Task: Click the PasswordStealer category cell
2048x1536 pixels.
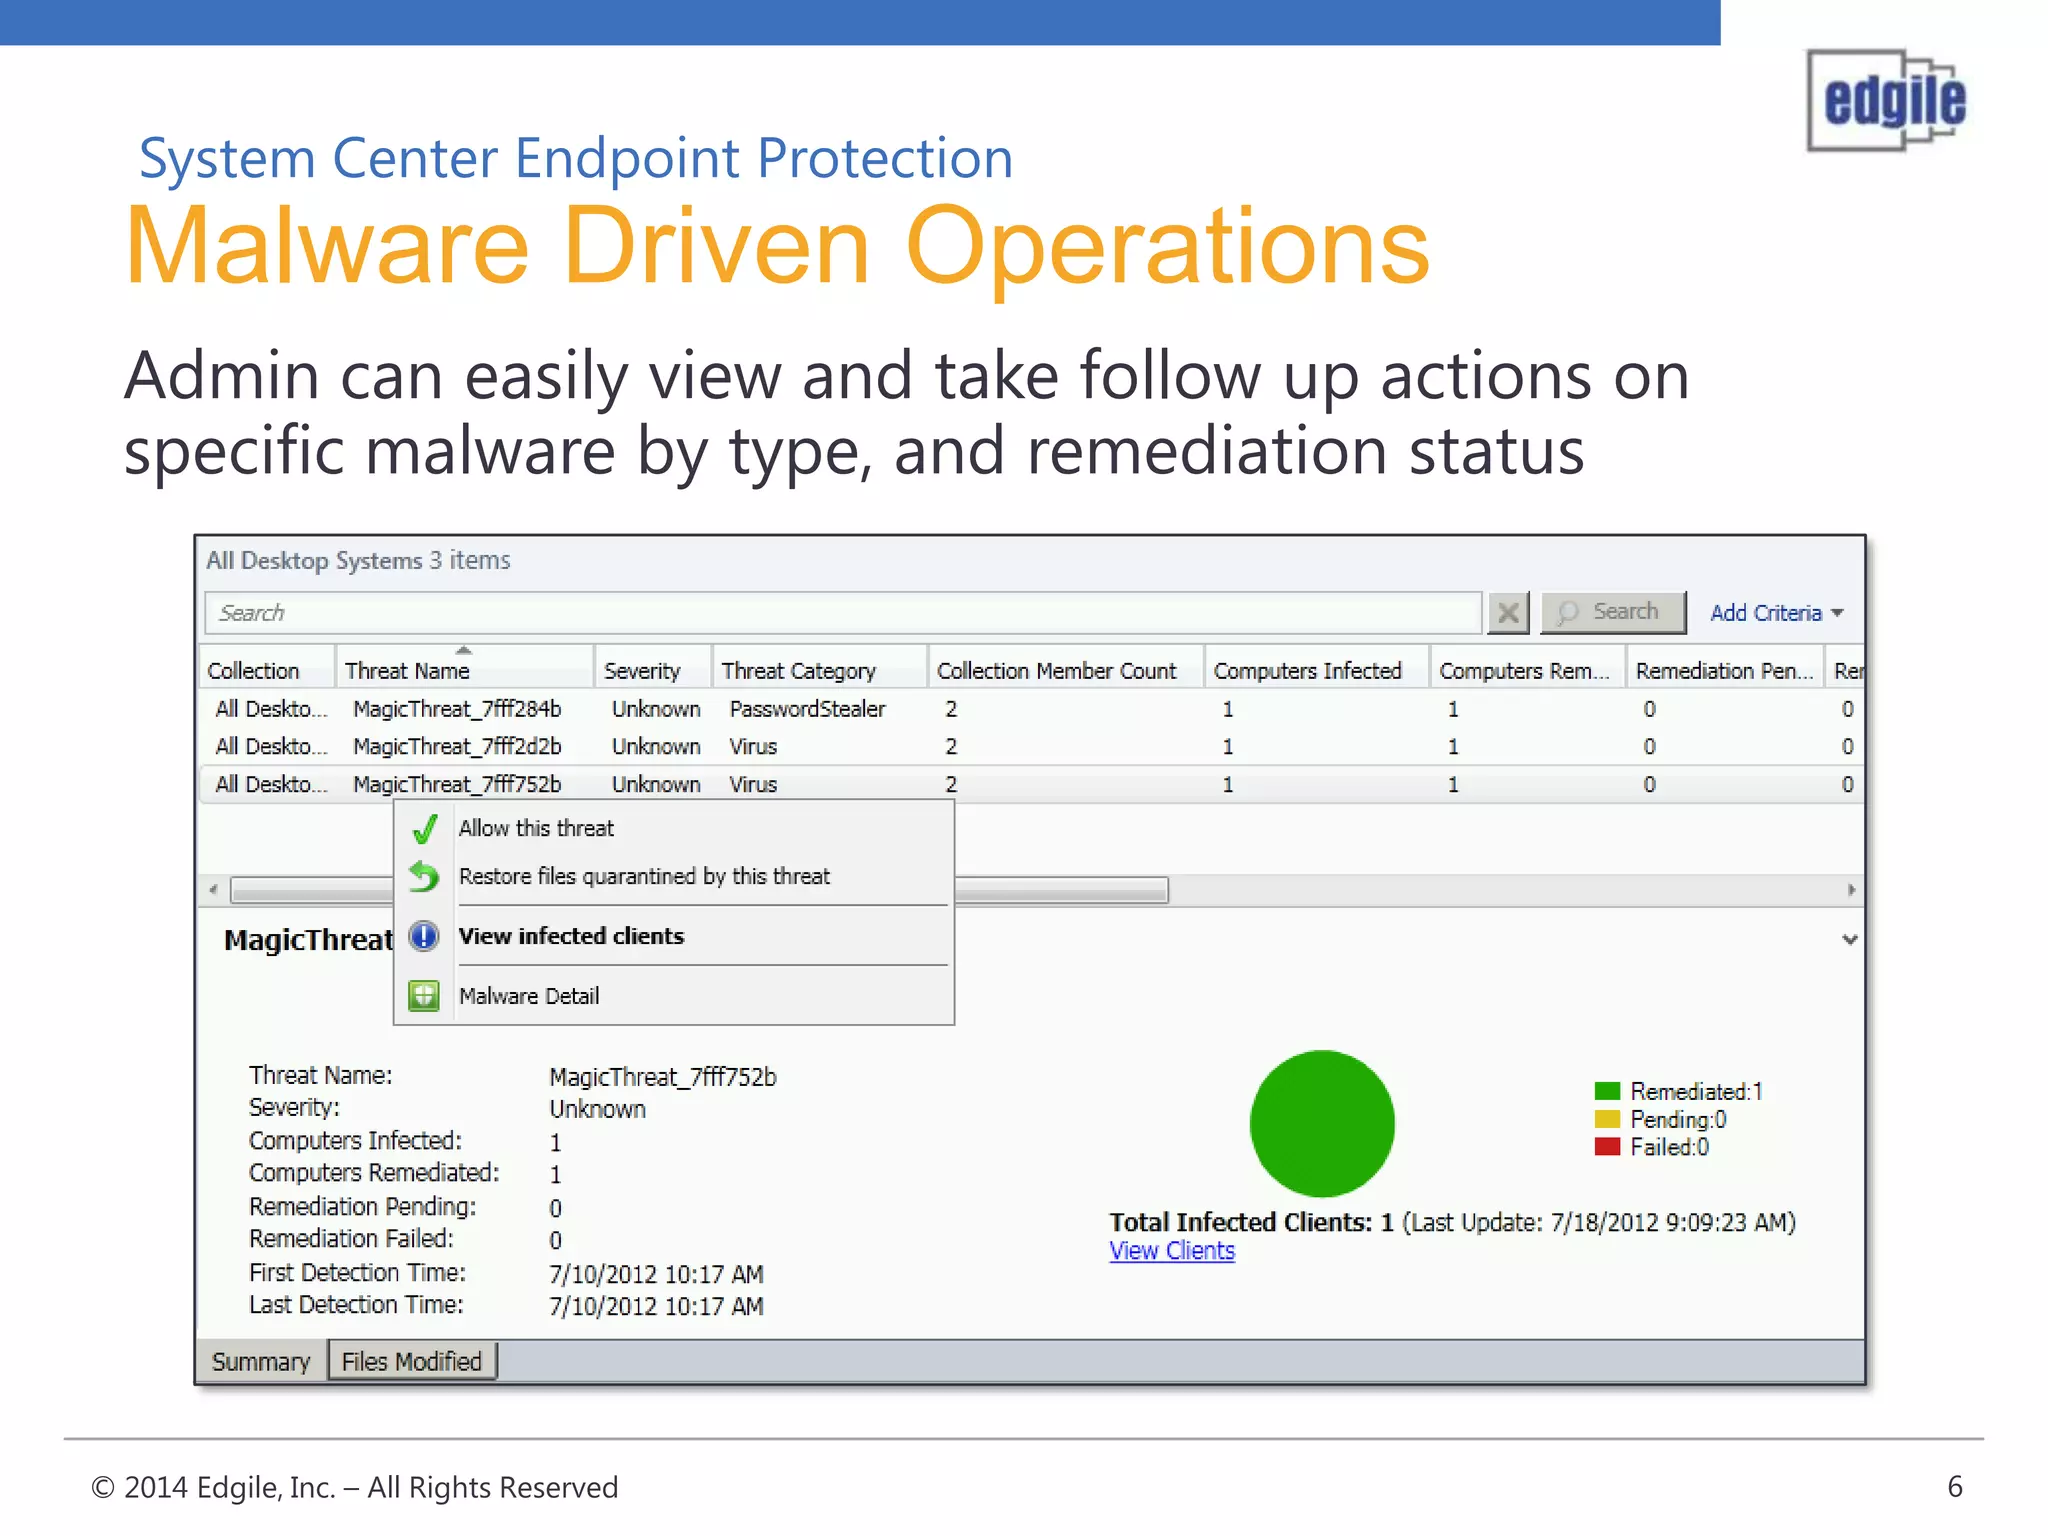Action: [807, 709]
